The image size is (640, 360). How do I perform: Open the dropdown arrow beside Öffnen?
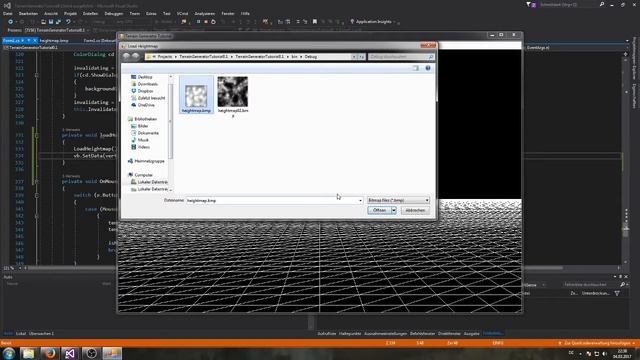click(x=394, y=210)
